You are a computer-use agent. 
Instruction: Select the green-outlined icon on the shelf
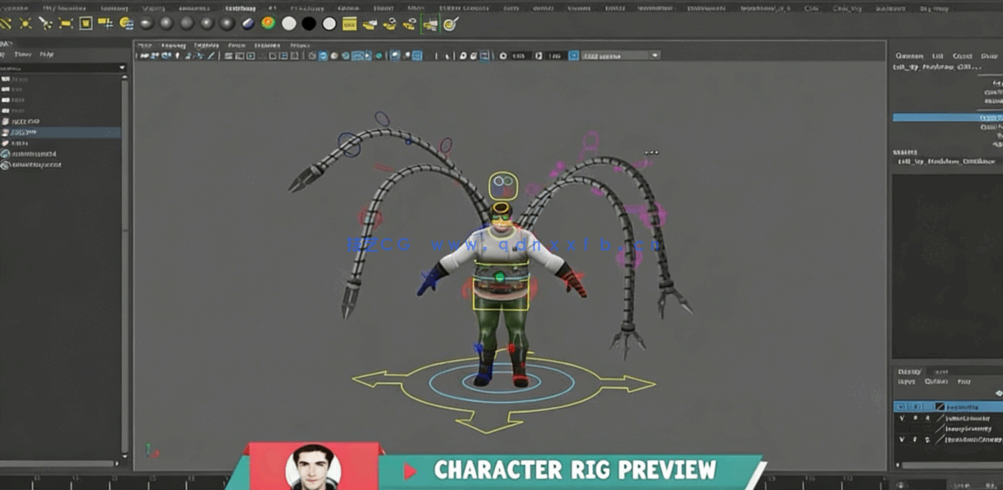(430, 23)
